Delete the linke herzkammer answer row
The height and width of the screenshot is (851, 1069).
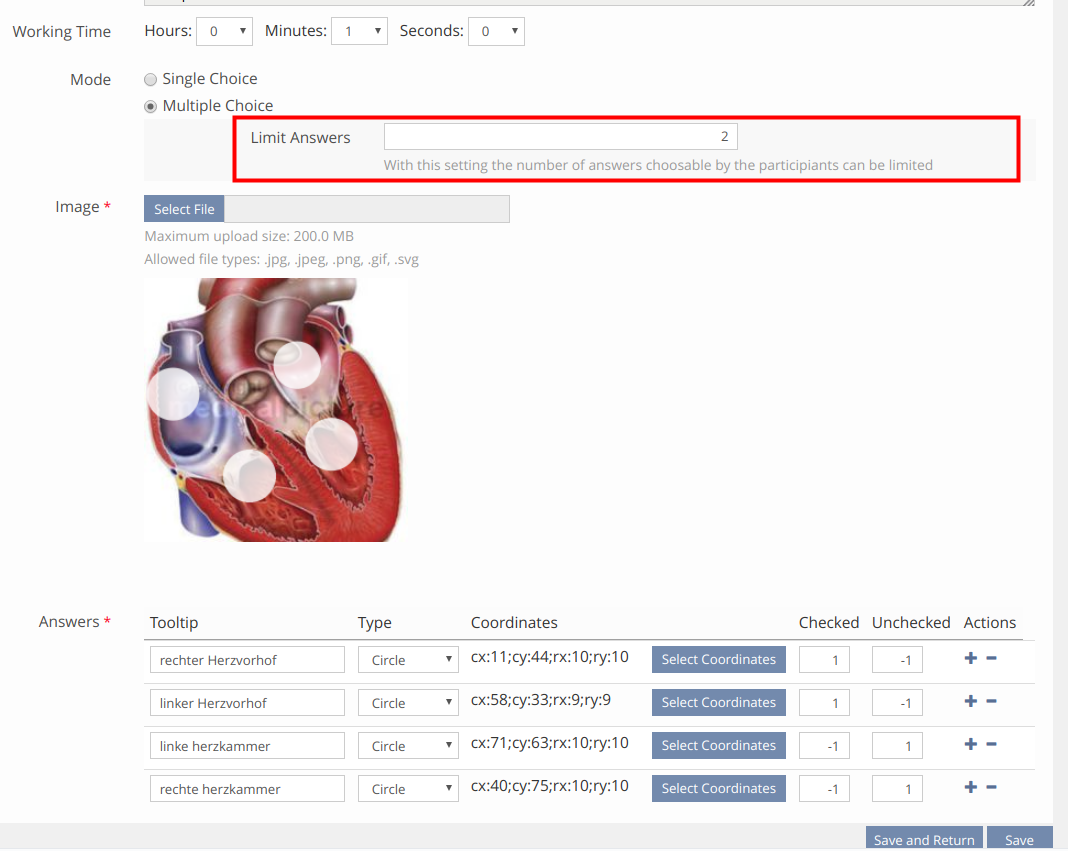991,744
